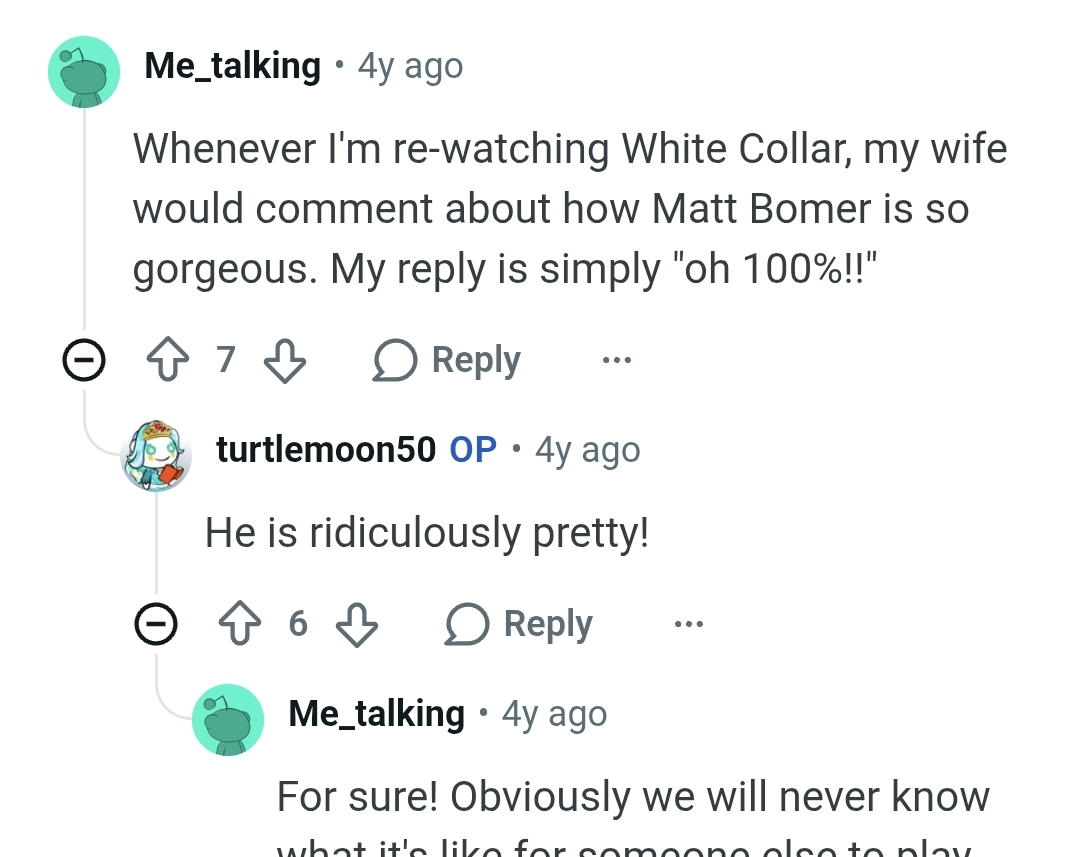Viewport: 1080px width, 857px height.
Task: Open Me_talking's profile avatar at top
Action: [x=84, y=72]
